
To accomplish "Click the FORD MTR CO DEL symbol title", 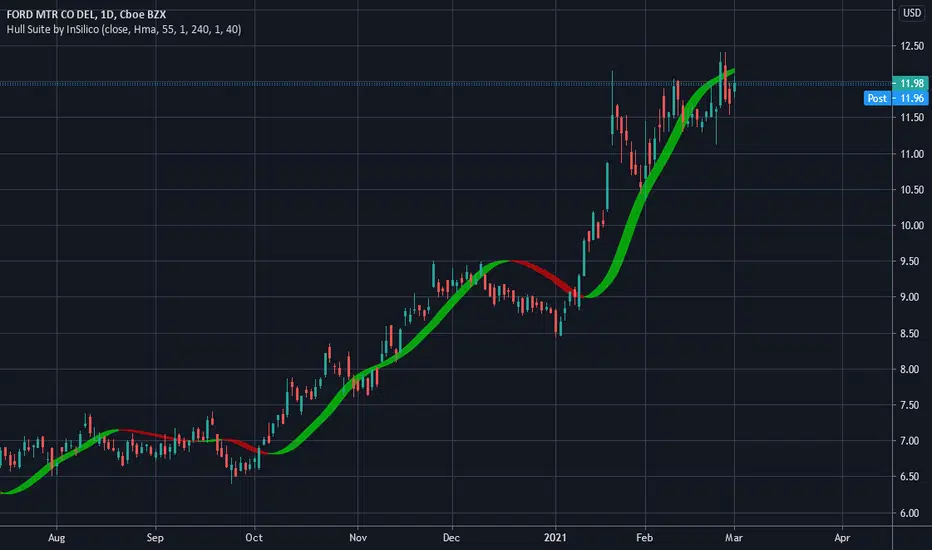I will click(86, 14).
